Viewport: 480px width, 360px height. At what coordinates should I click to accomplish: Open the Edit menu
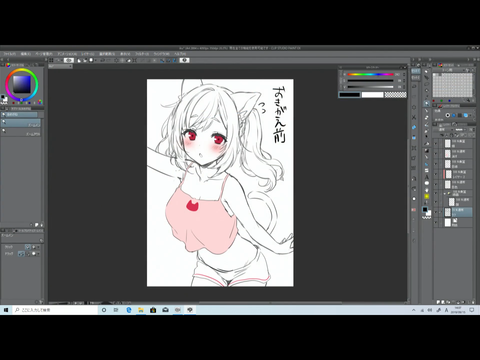coord(26,54)
